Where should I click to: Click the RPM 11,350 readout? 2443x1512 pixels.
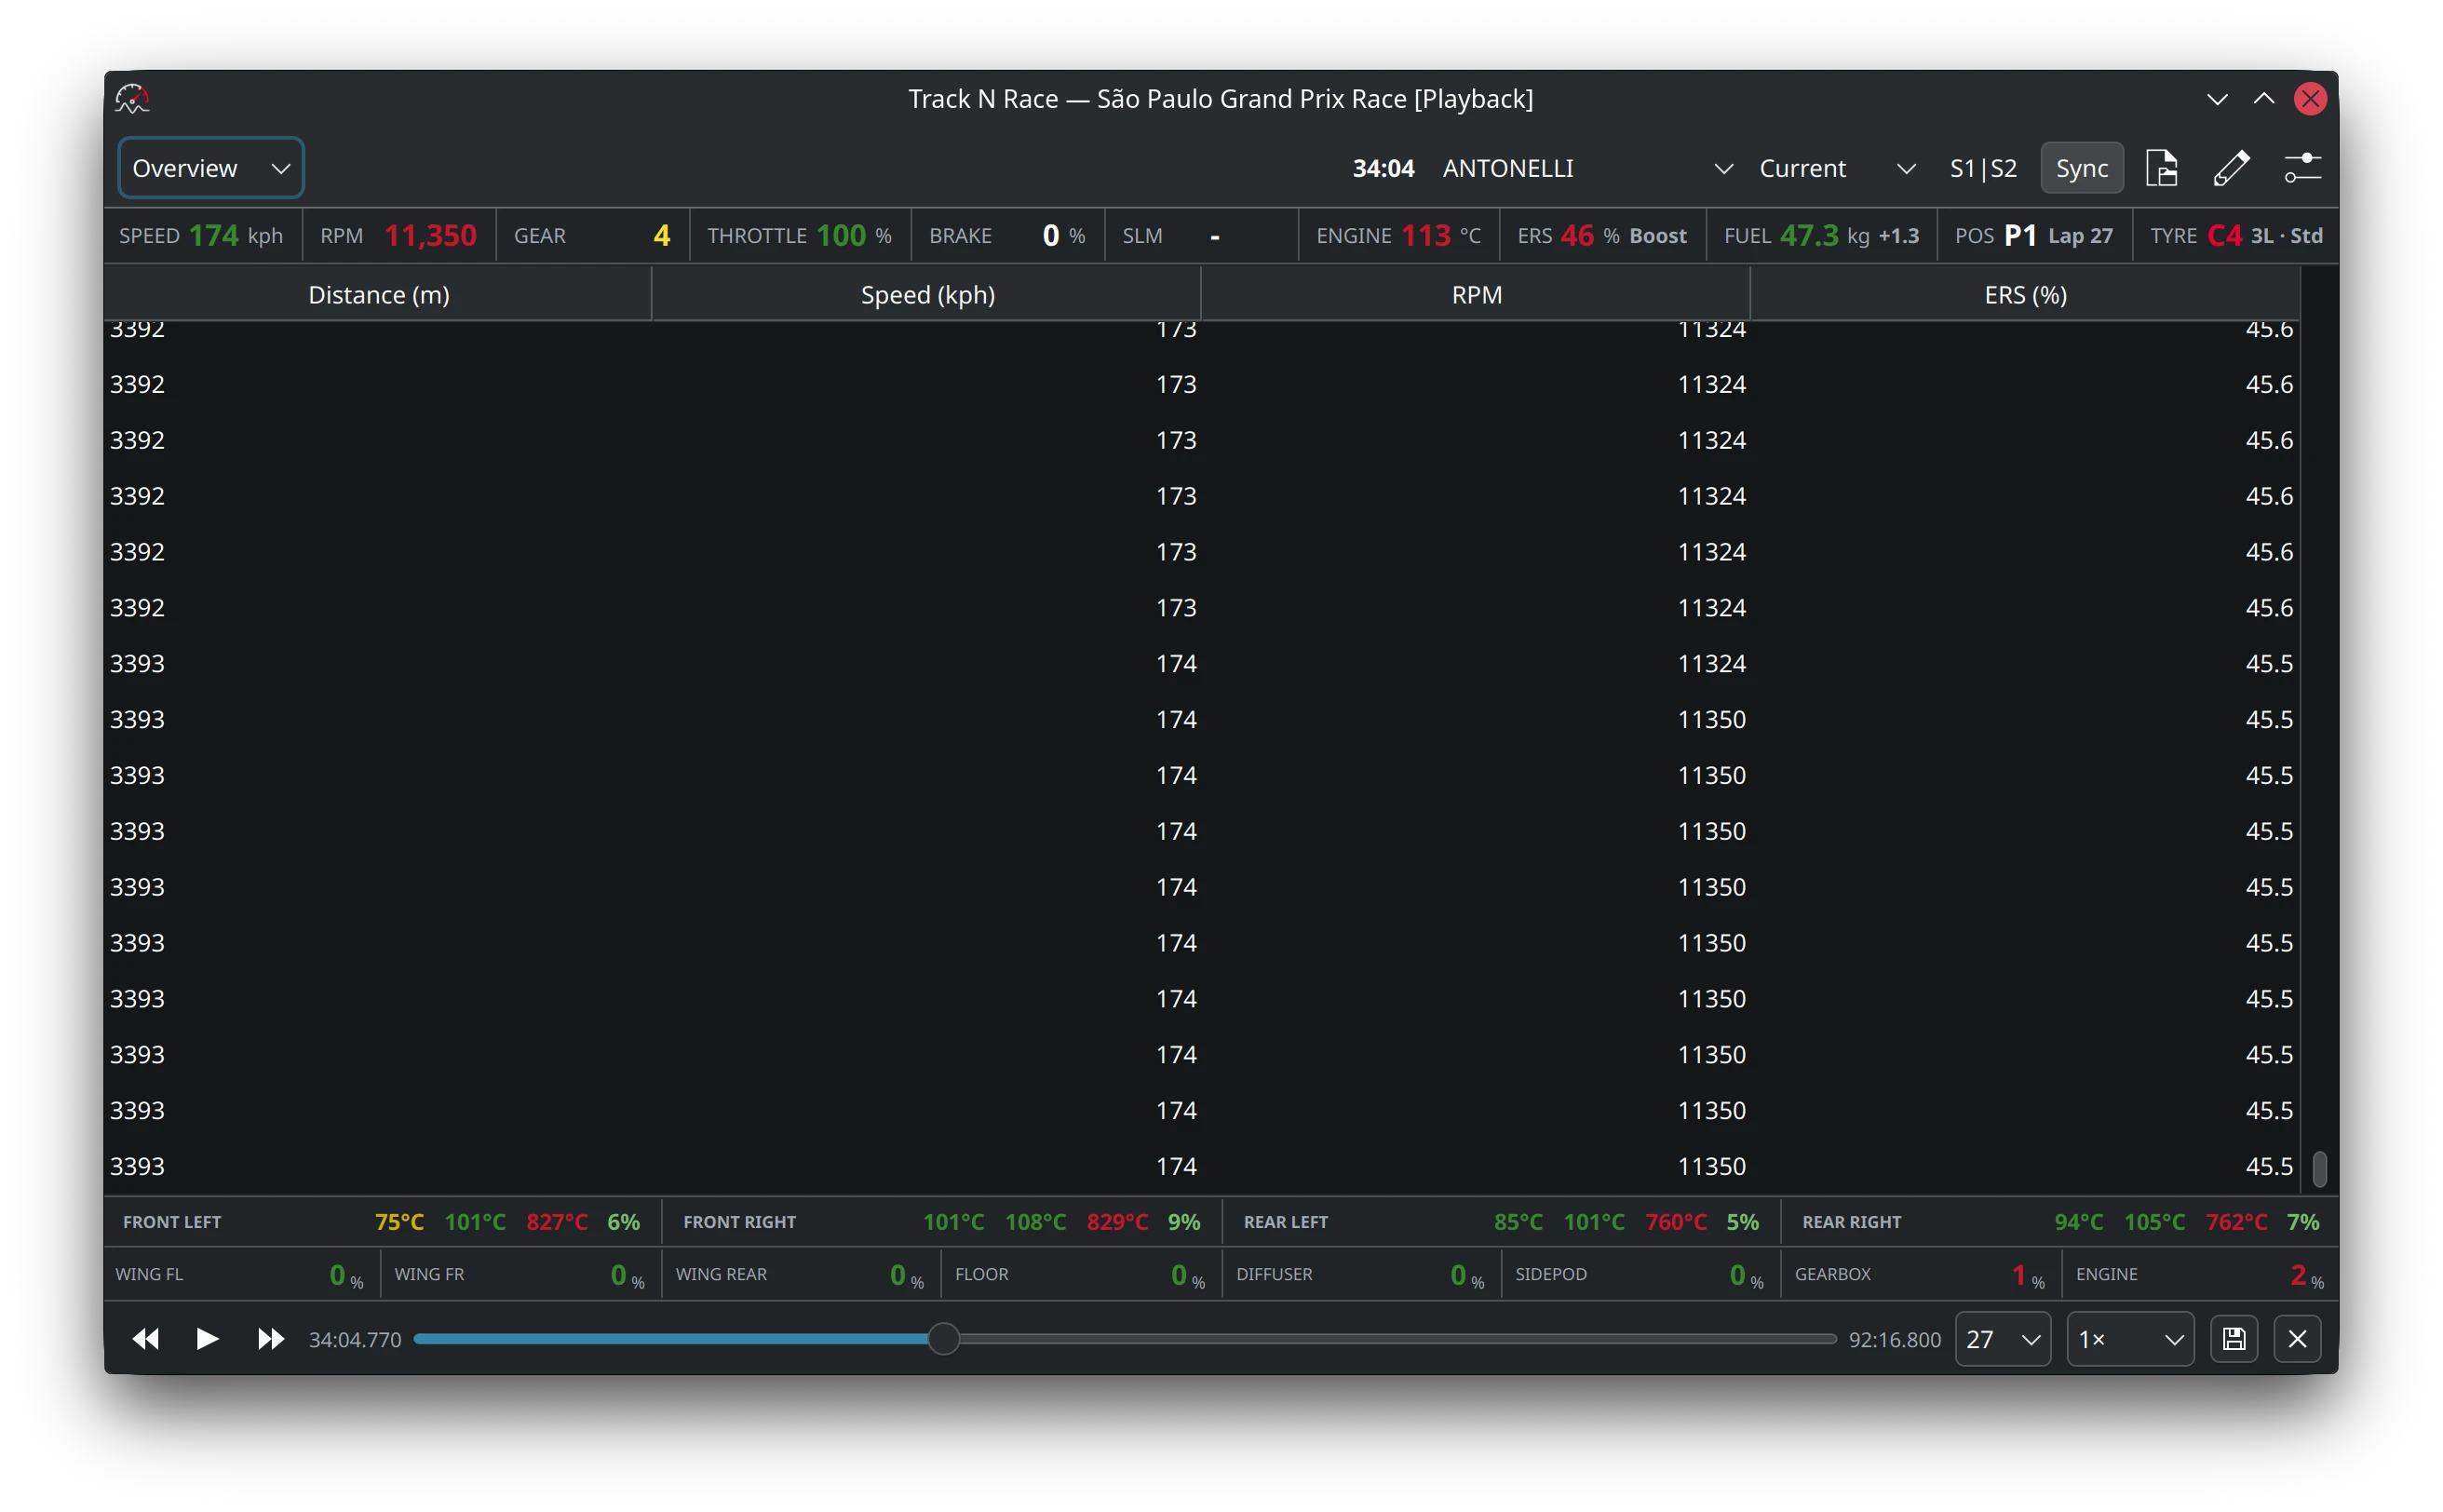click(x=398, y=236)
